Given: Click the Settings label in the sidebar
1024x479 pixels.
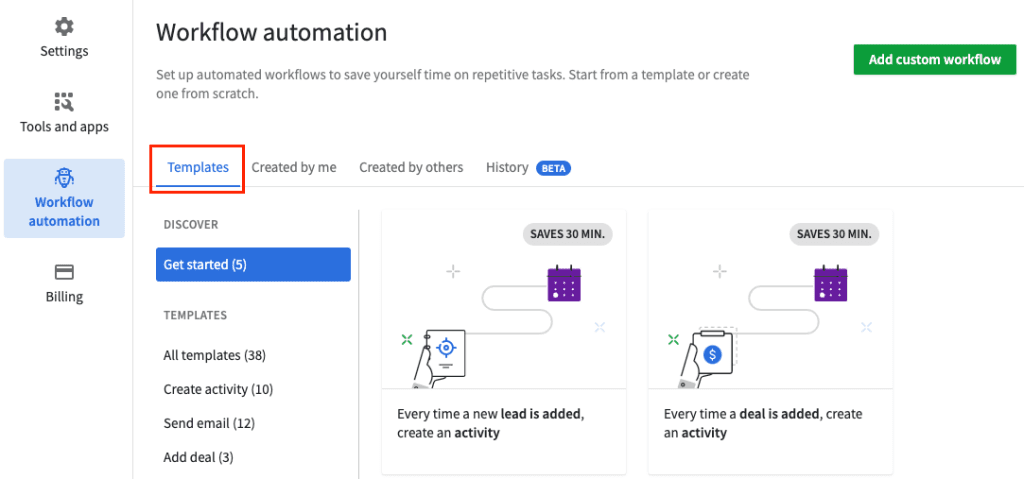Looking at the screenshot, I should coord(64,51).
